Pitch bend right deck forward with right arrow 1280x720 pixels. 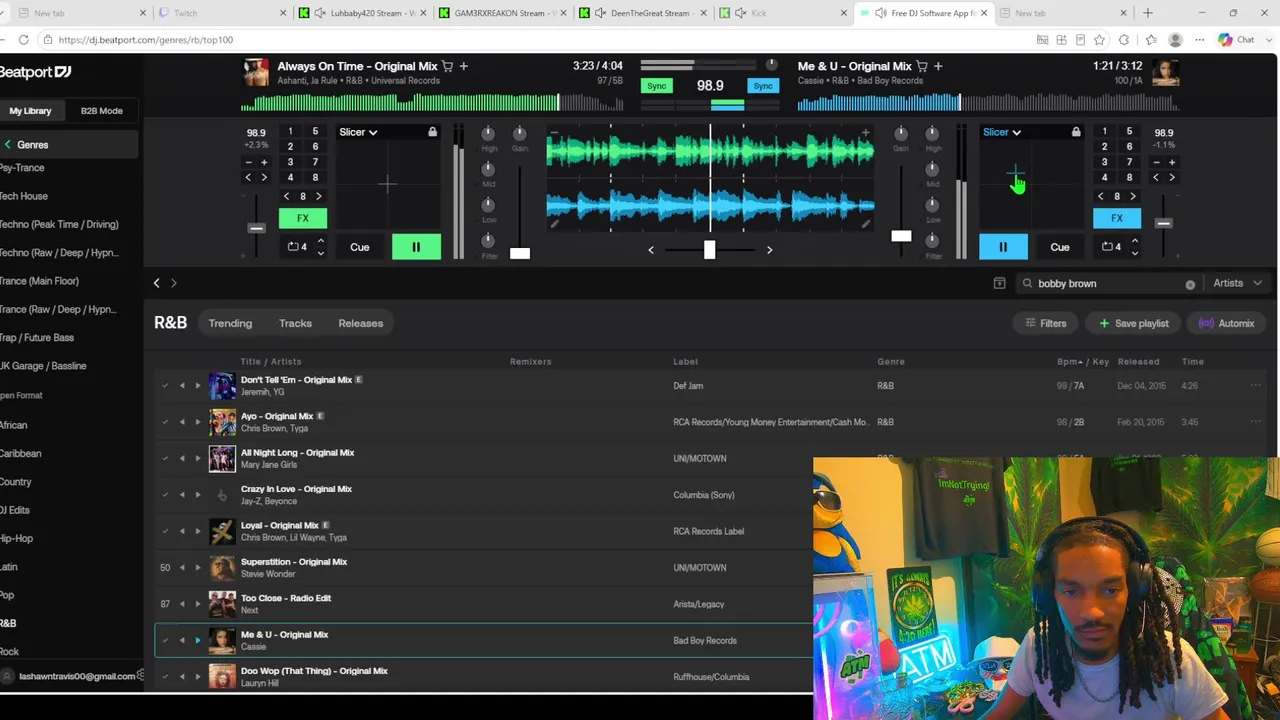coord(1172,178)
